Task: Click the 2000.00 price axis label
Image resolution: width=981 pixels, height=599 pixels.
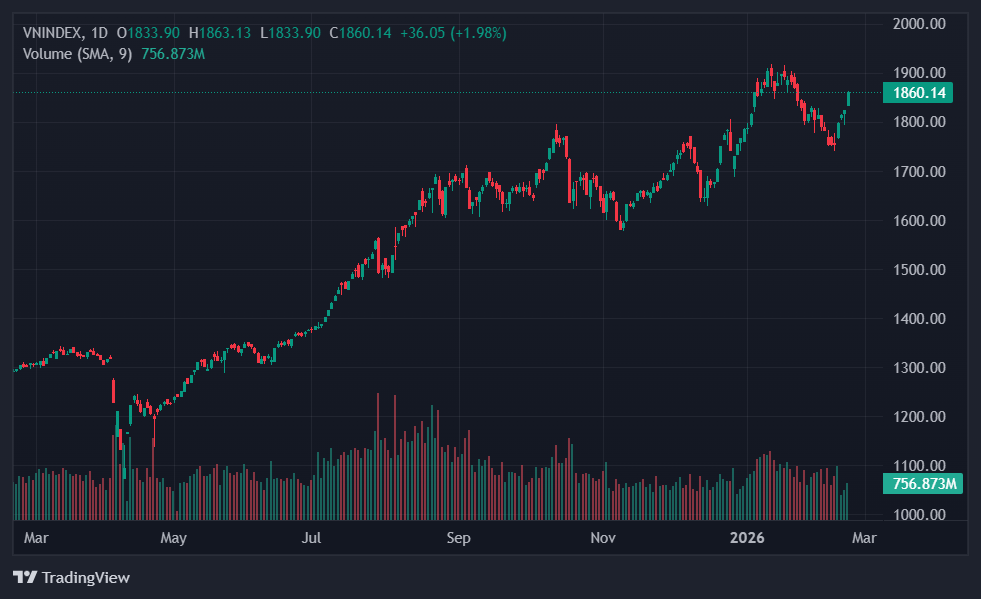Action: 918,23
